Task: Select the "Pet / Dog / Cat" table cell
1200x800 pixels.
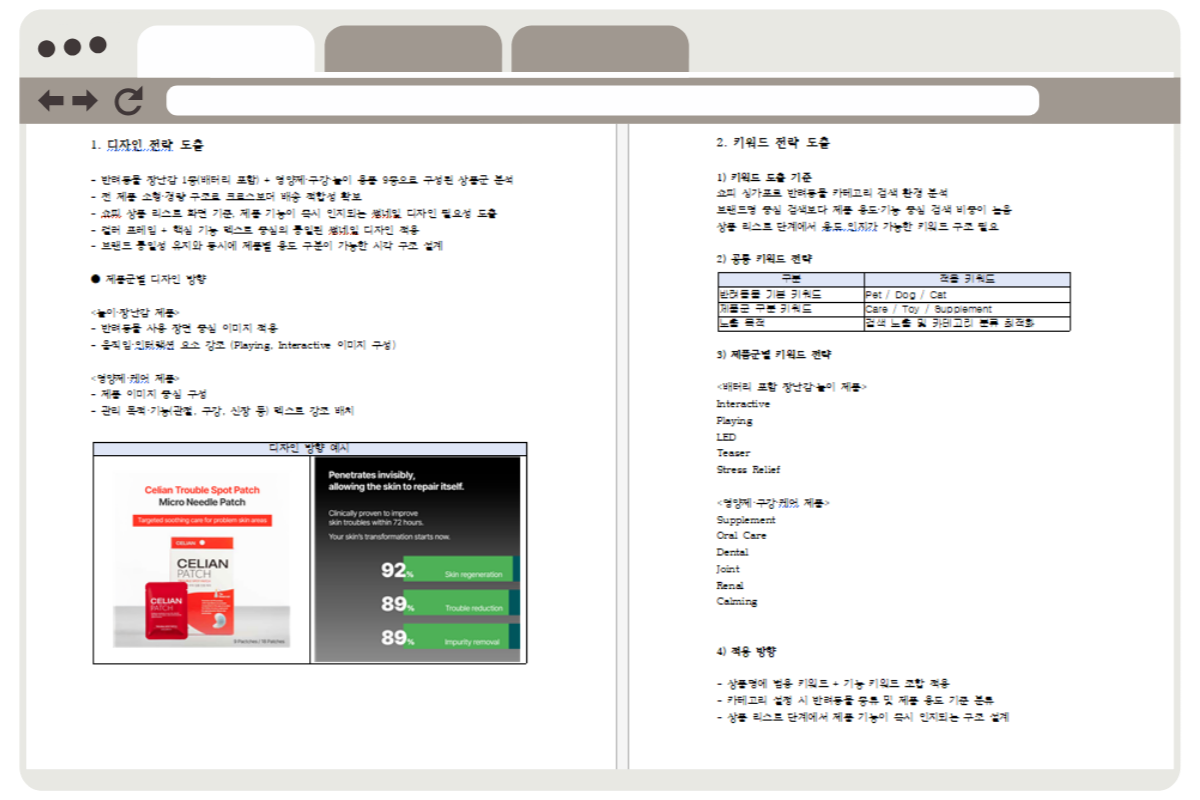Action: (x=966, y=295)
